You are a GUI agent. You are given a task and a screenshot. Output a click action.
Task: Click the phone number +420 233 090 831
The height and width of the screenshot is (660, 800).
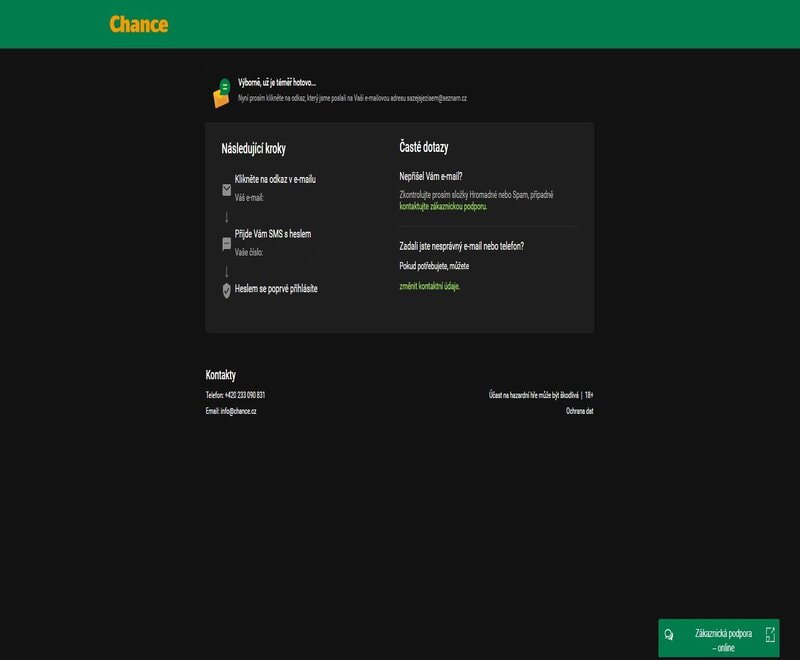click(x=245, y=395)
